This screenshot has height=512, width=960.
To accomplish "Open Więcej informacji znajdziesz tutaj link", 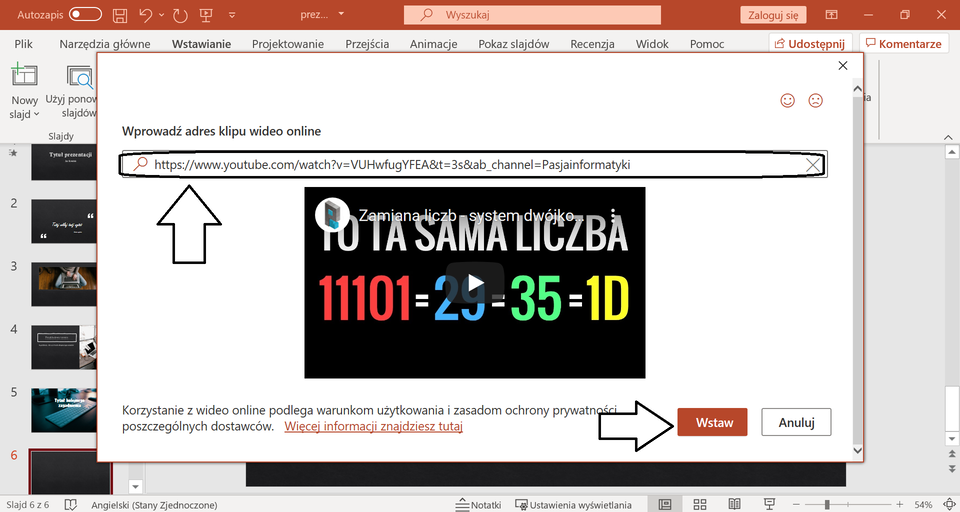I will 373,426.
